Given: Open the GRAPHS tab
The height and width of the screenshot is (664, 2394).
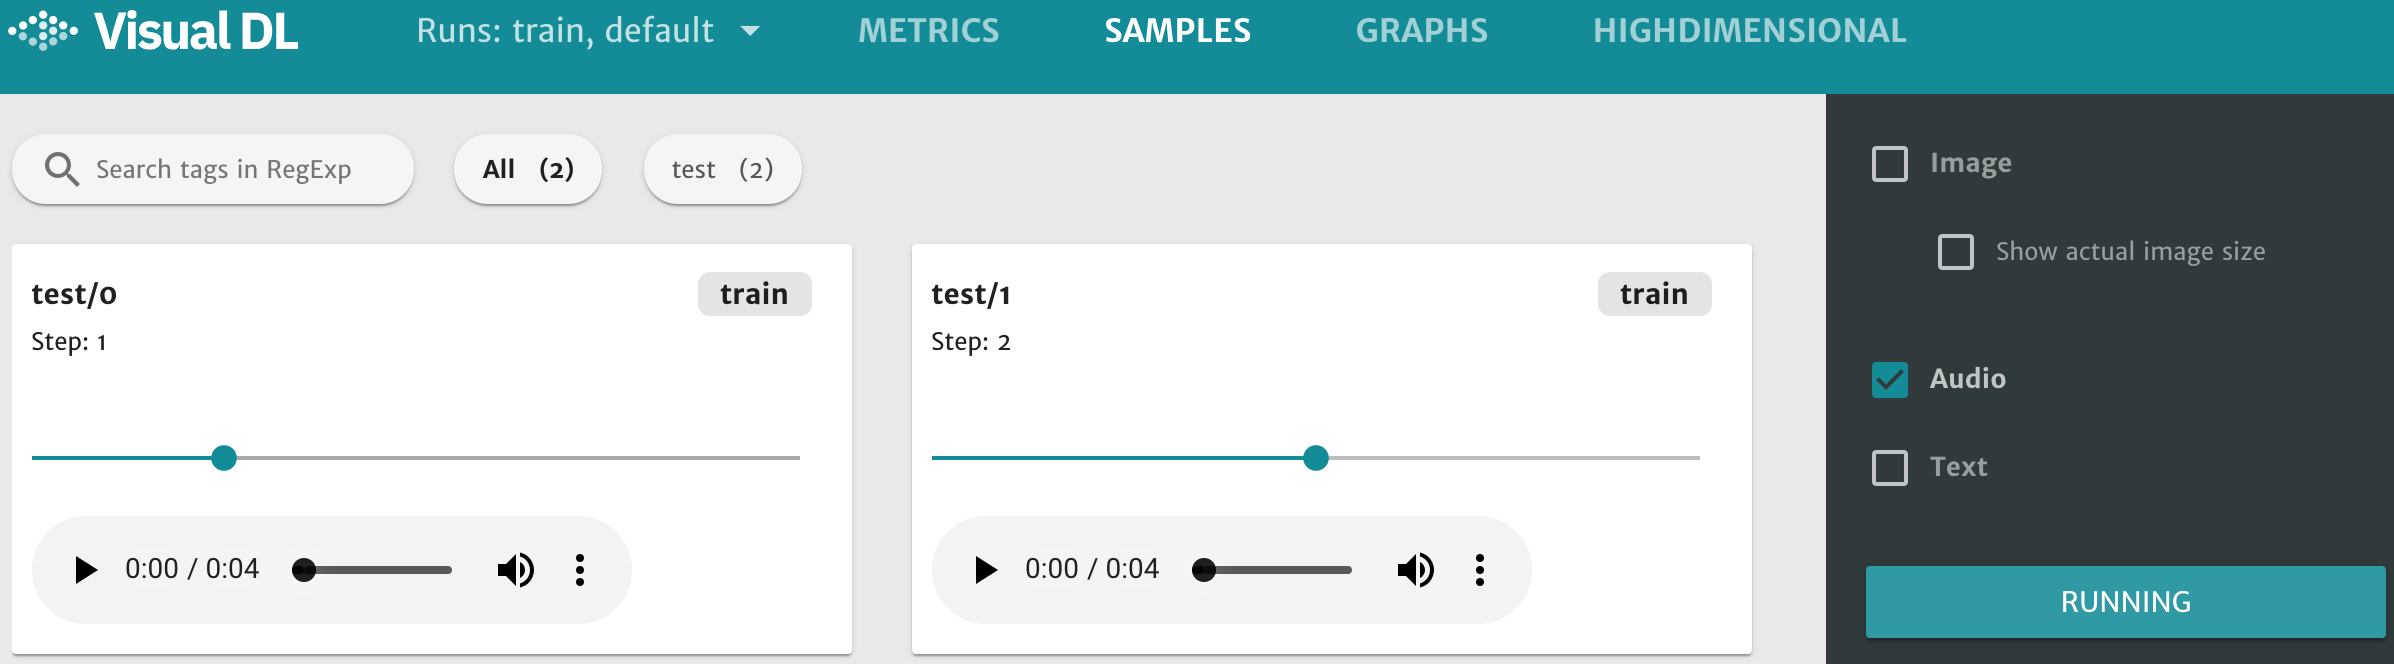Looking at the screenshot, I should click(x=1421, y=31).
